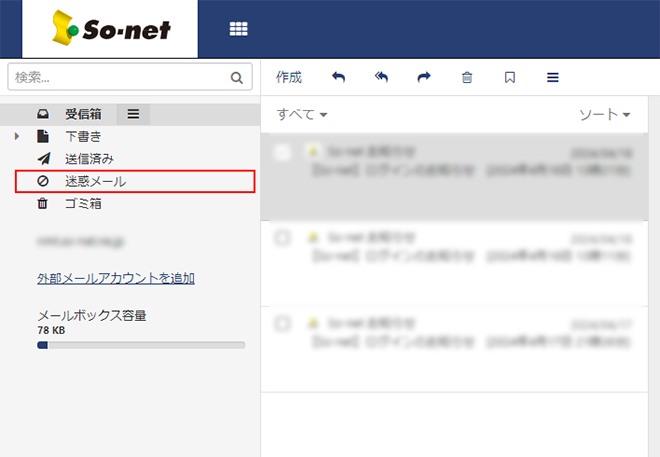
Task: Open the すべて filter dropdown
Action: pyautogui.click(x=302, y=115)
